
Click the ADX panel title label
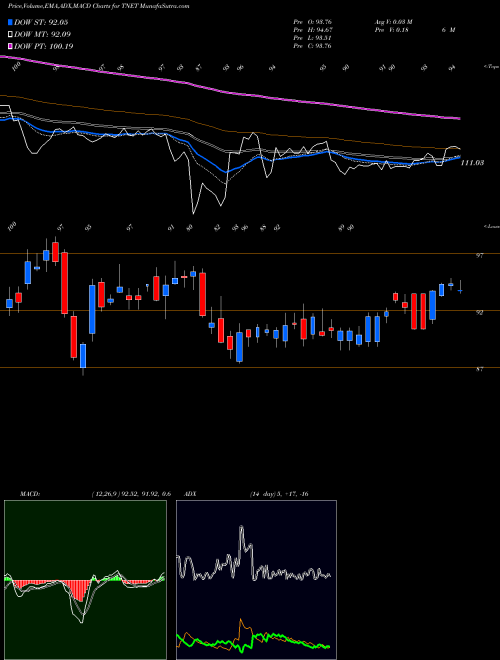click(x=190, y=494)
